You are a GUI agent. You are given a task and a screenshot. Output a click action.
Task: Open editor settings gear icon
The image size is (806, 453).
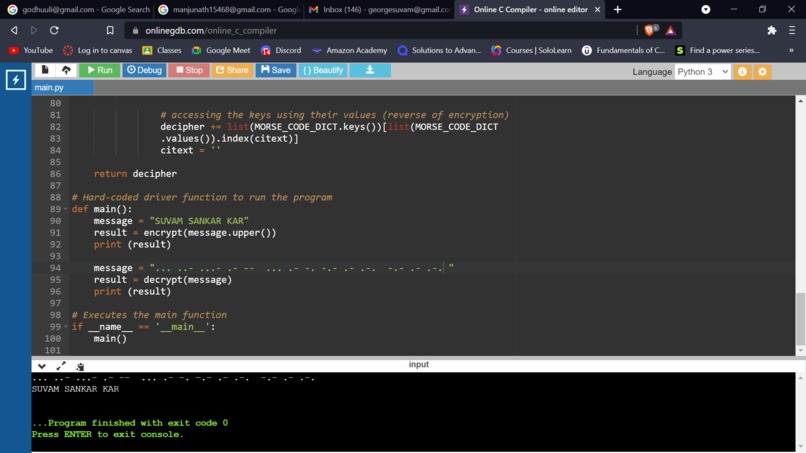click(x=762, y=72)
